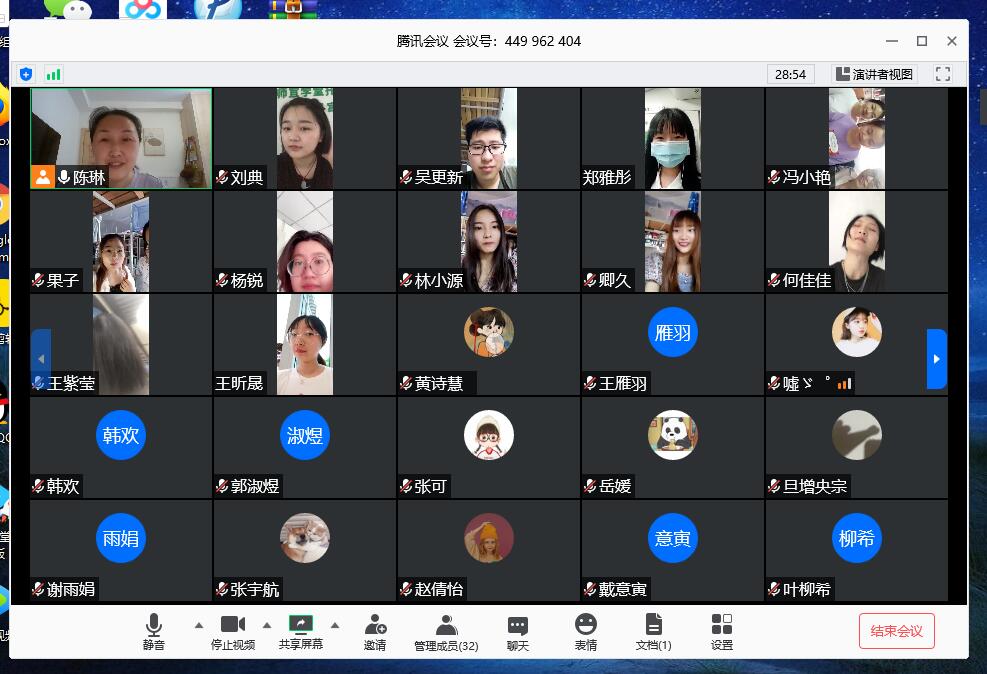The width and height of the screenshot is (987, 674).
Task: Expand audio options arrow beside 静音
Action: [x=198, y=626]
